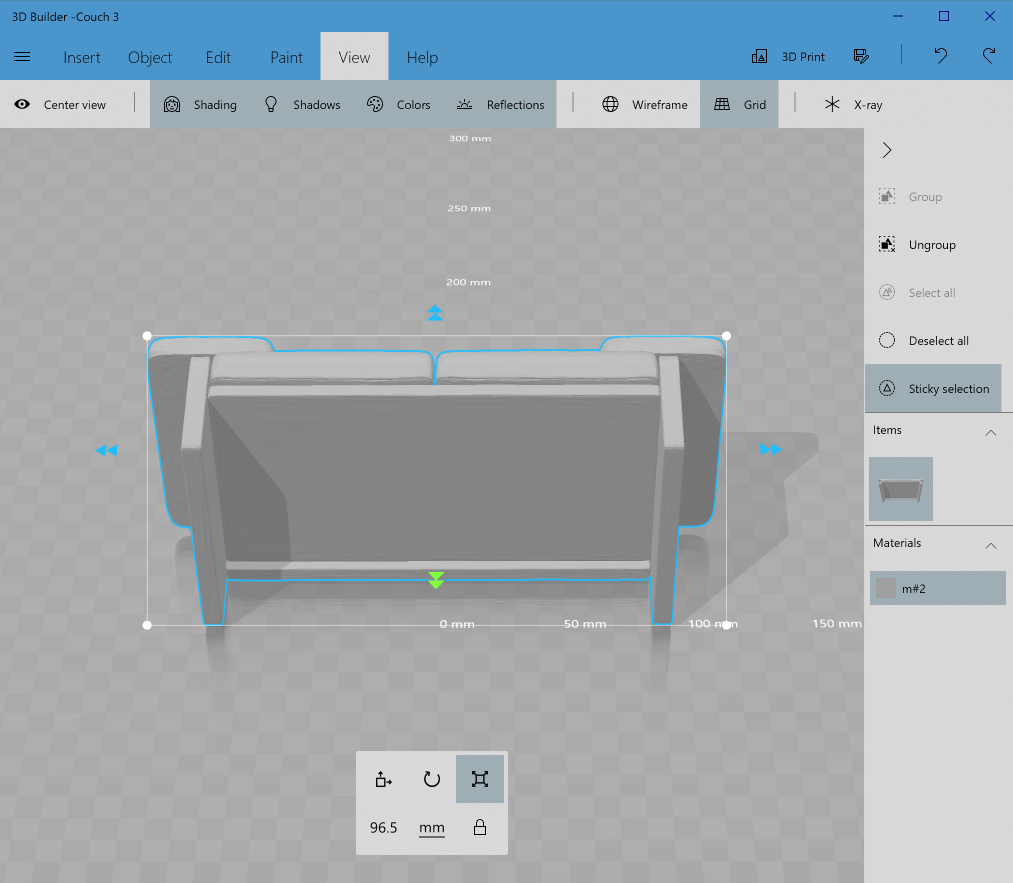Viewport: 1013px width, 883px height.
Task: Click the save icon beside 3D Print
Action: 861,56
